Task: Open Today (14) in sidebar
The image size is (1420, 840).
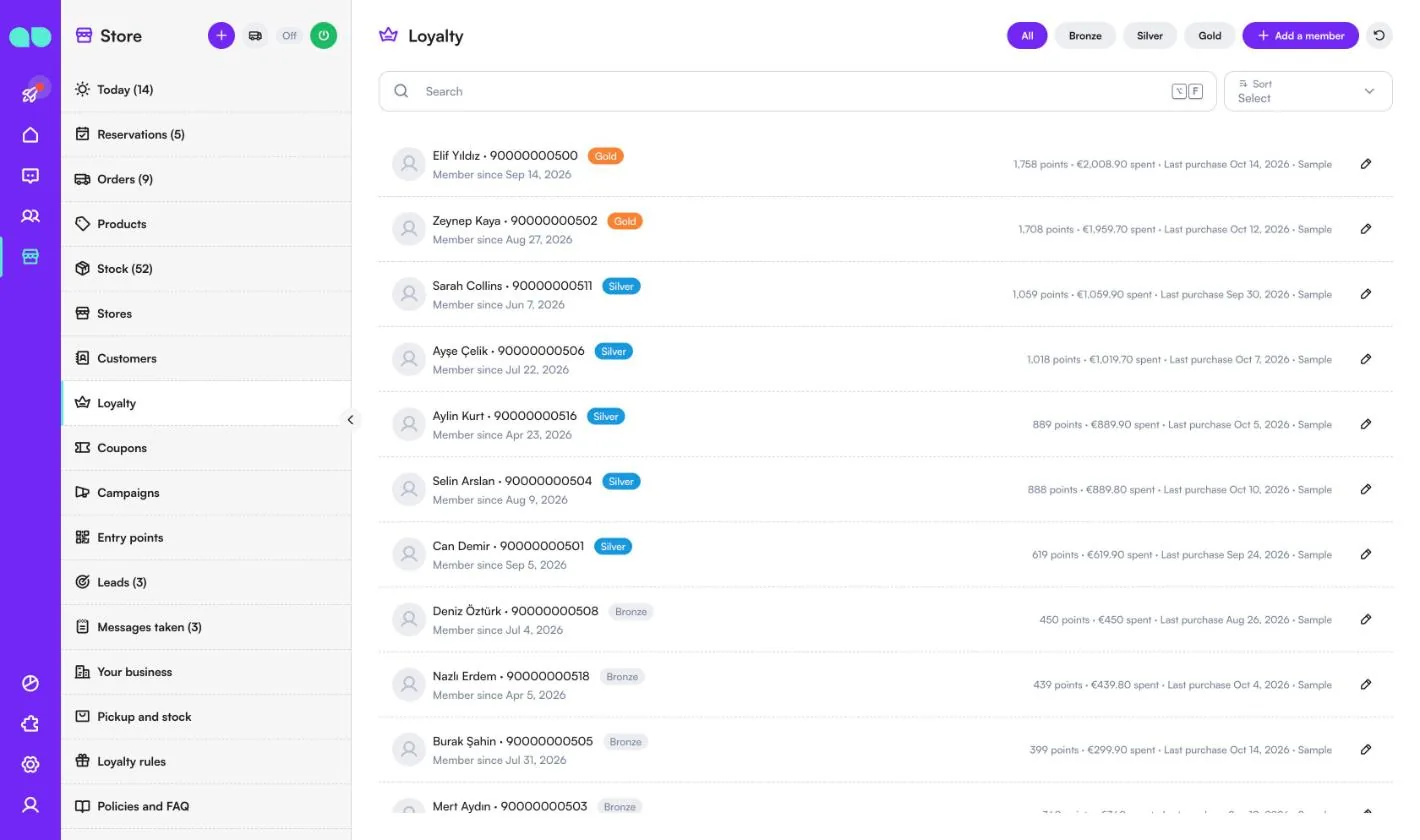Action: (x=206, y=90)
